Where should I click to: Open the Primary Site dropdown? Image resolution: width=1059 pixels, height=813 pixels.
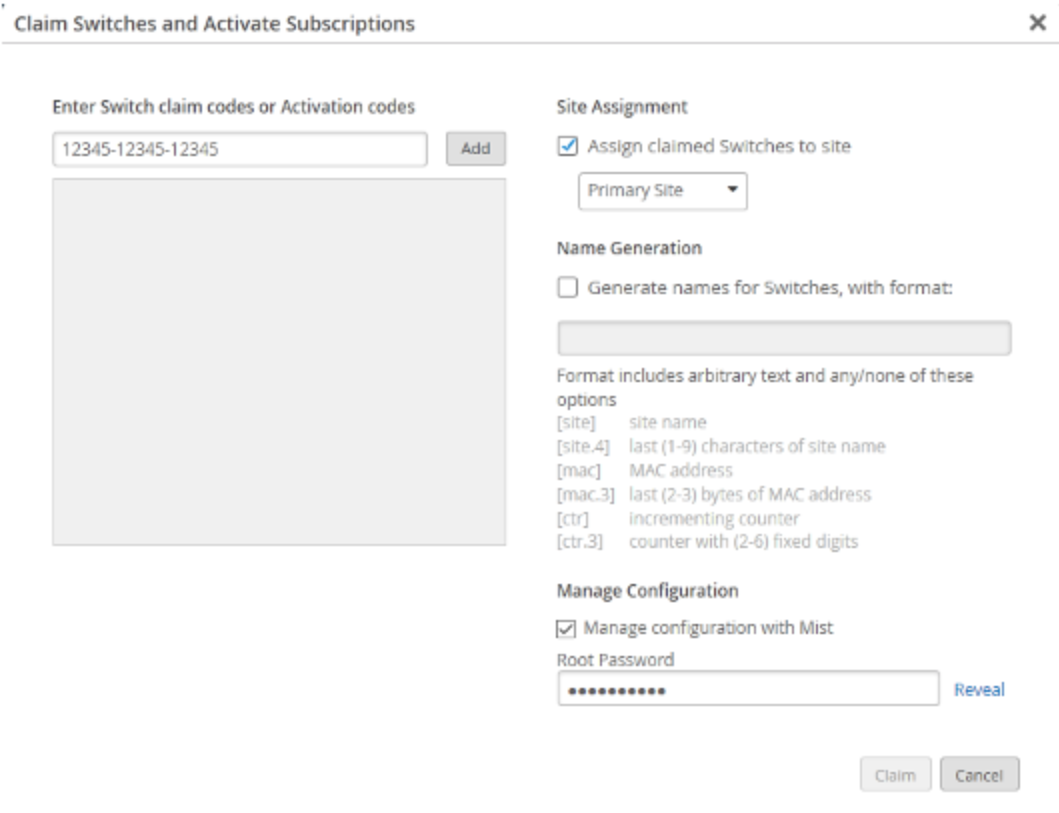(662, 191)
